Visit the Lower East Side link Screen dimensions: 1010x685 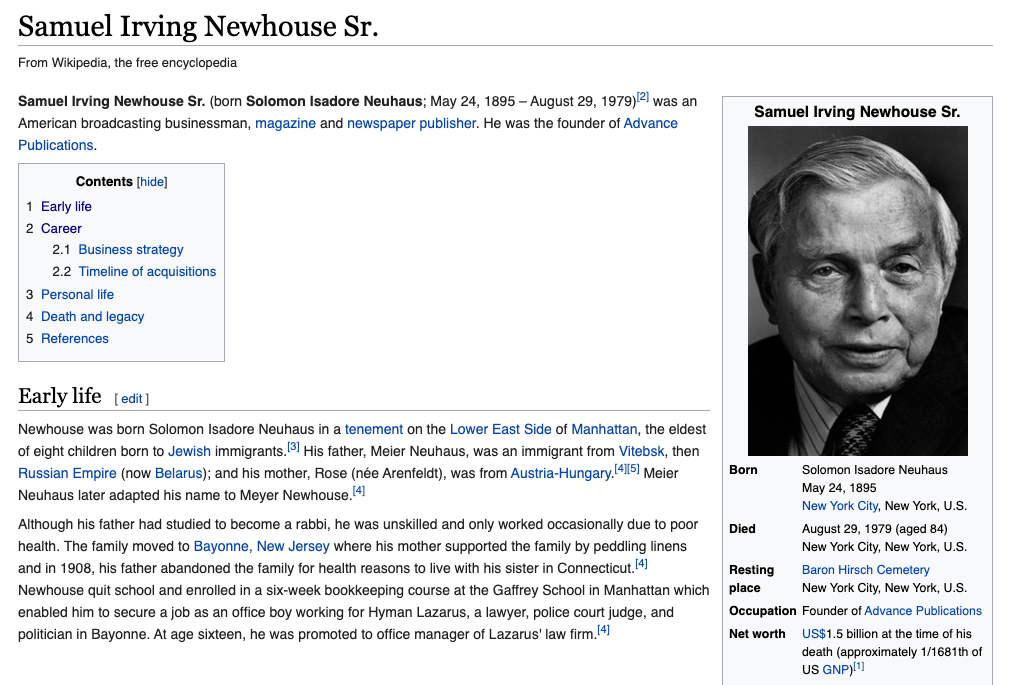500,429
